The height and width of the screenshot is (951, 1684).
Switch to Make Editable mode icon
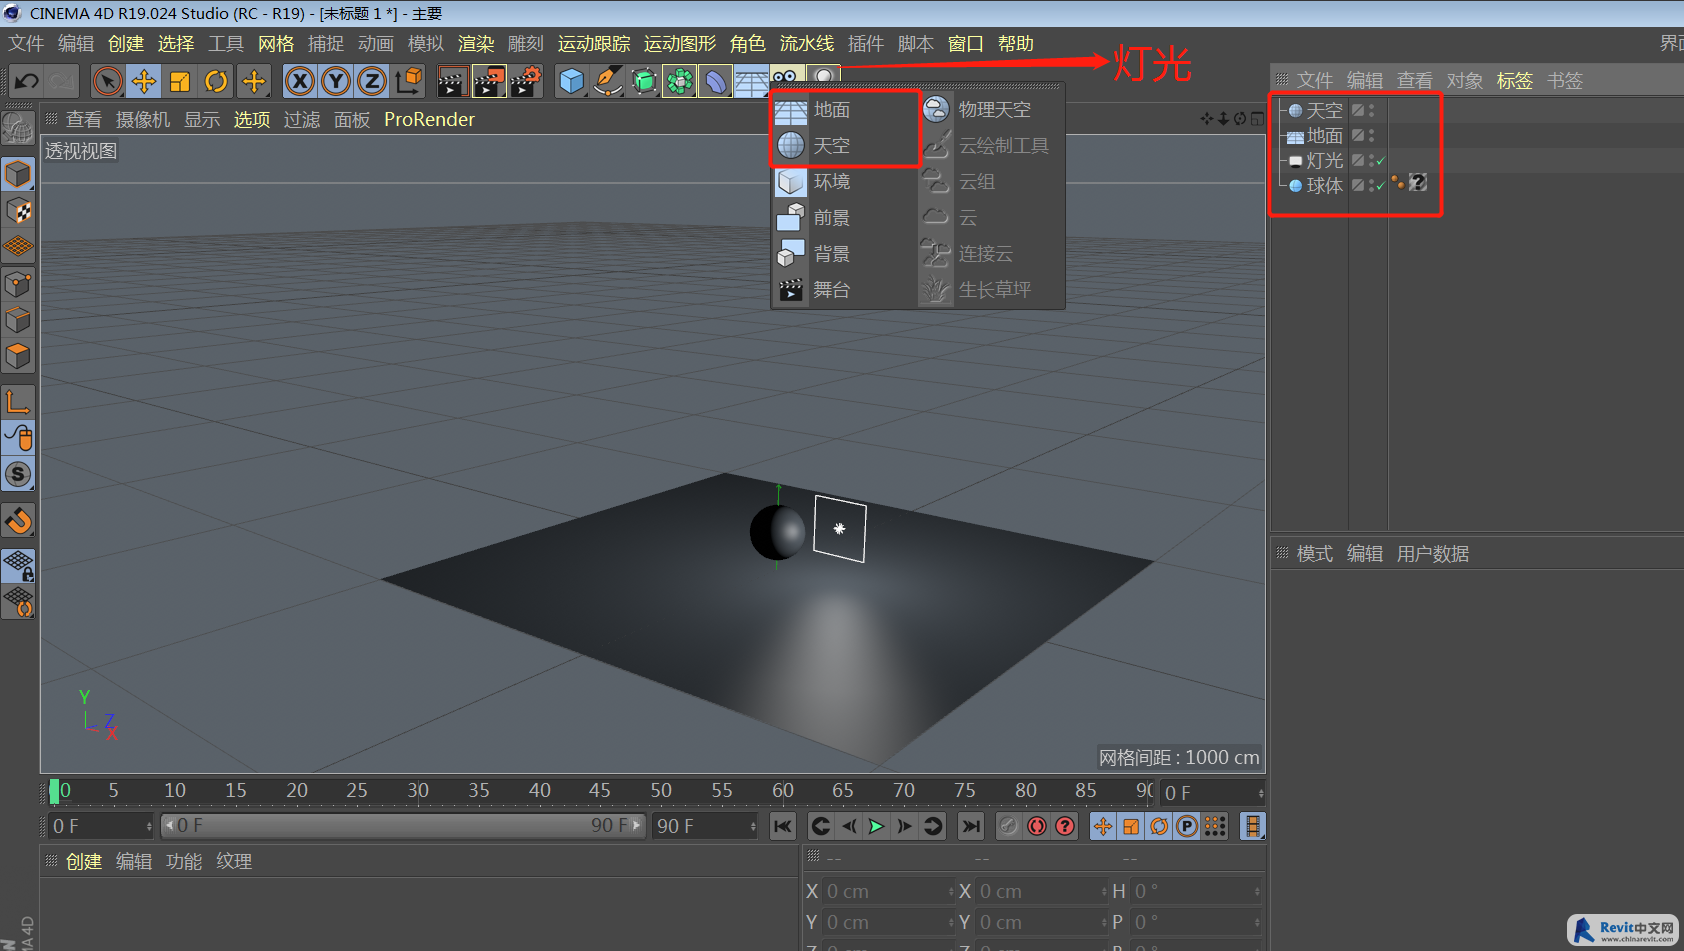[x=18, y=128]
